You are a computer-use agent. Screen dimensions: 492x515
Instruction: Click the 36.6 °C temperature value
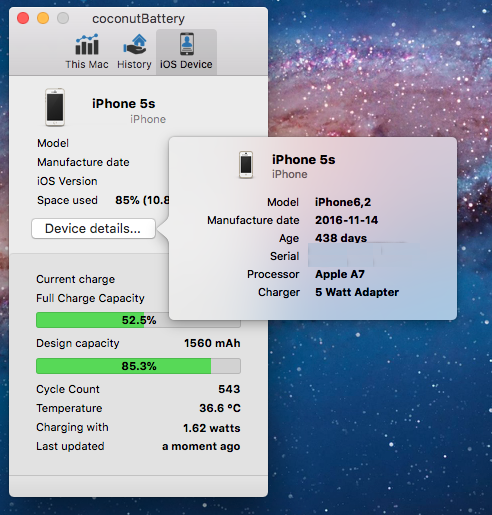point(220,408)
